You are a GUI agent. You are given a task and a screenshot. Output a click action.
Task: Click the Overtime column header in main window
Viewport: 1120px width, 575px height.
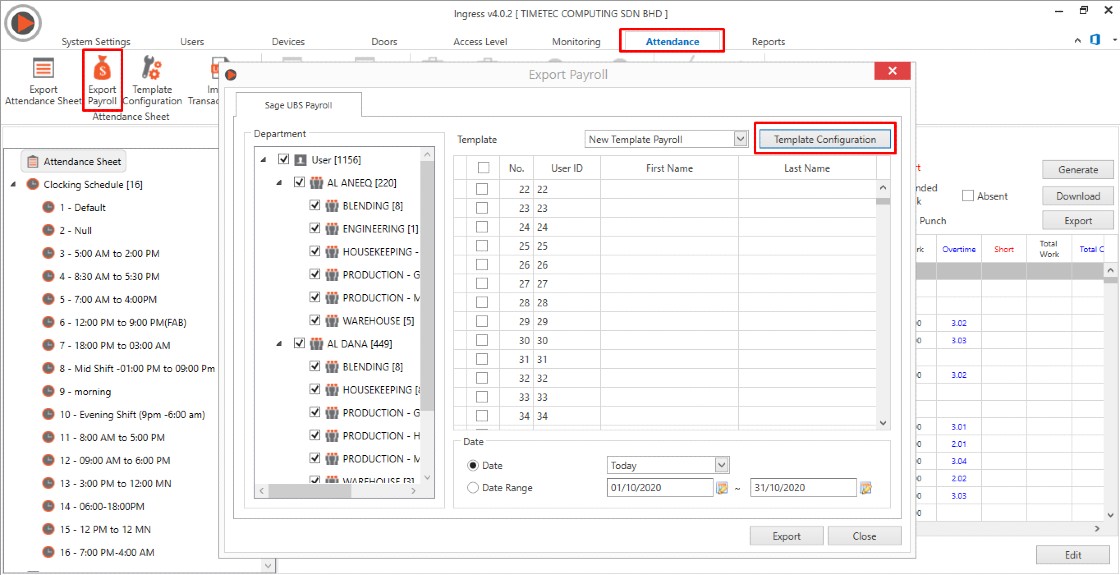tap(959, 249)
